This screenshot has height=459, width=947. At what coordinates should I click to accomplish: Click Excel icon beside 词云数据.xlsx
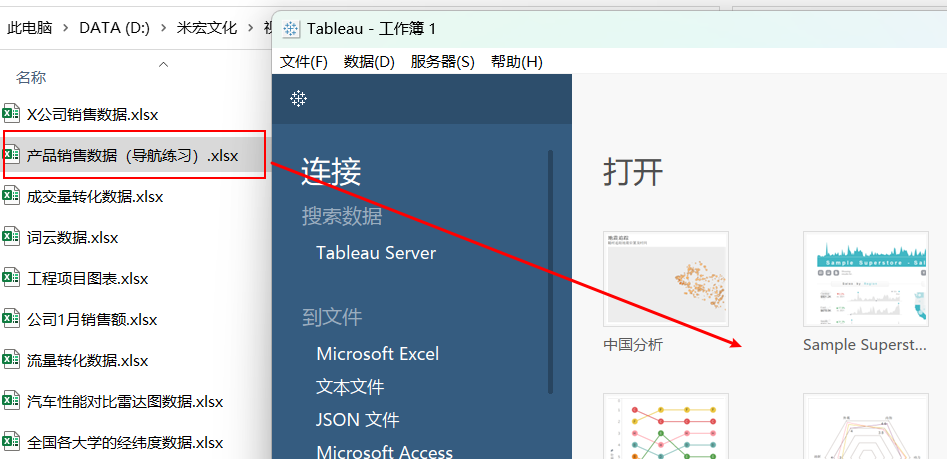[12, 237]
